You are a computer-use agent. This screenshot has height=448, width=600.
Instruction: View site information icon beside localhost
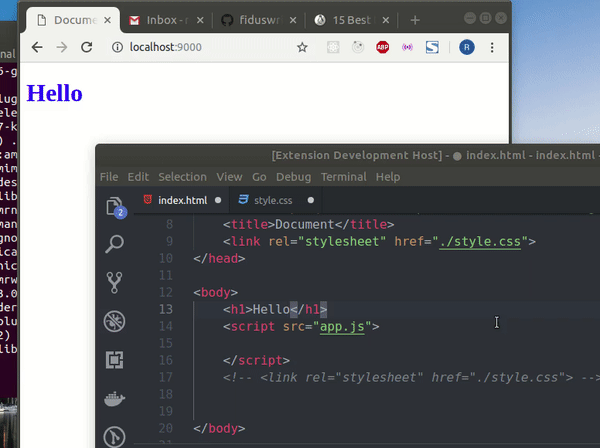[117, 47]
